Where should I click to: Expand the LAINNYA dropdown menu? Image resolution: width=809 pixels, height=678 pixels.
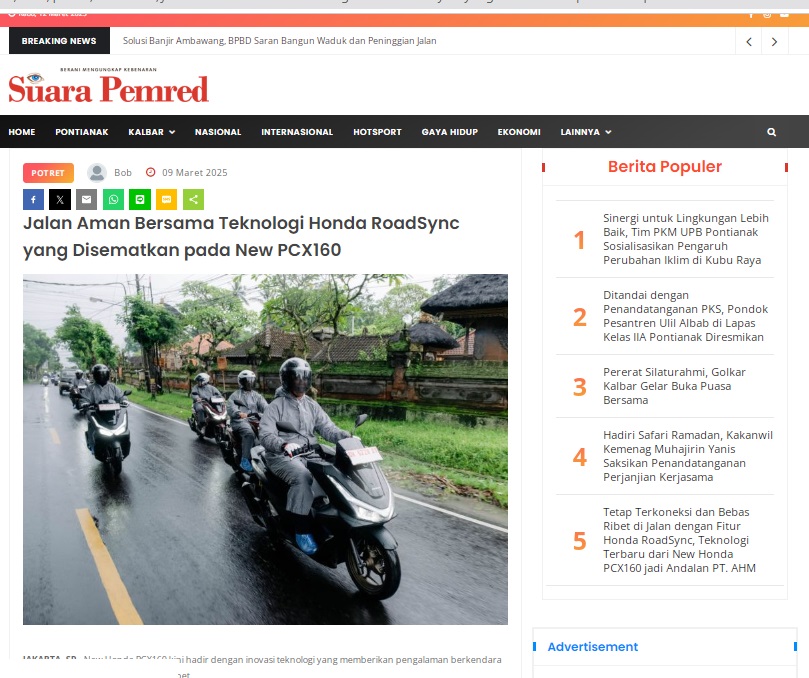tap(586, 132)
